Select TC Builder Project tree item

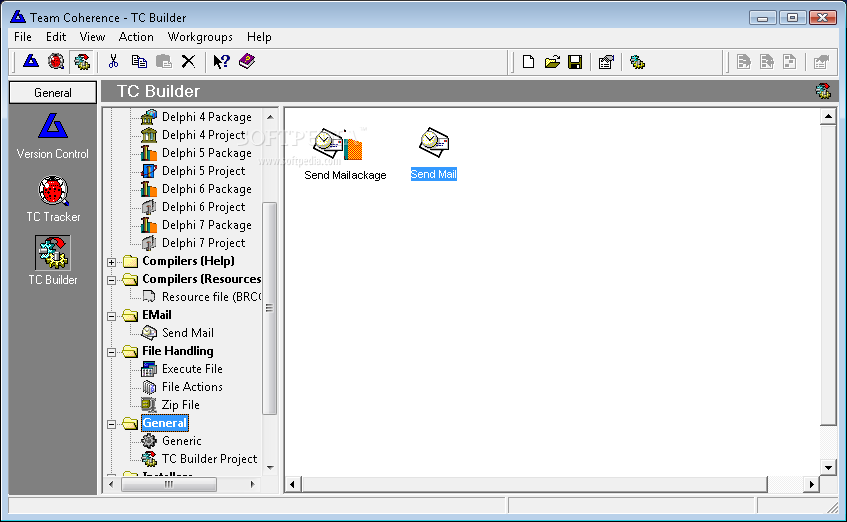[209, 459]
